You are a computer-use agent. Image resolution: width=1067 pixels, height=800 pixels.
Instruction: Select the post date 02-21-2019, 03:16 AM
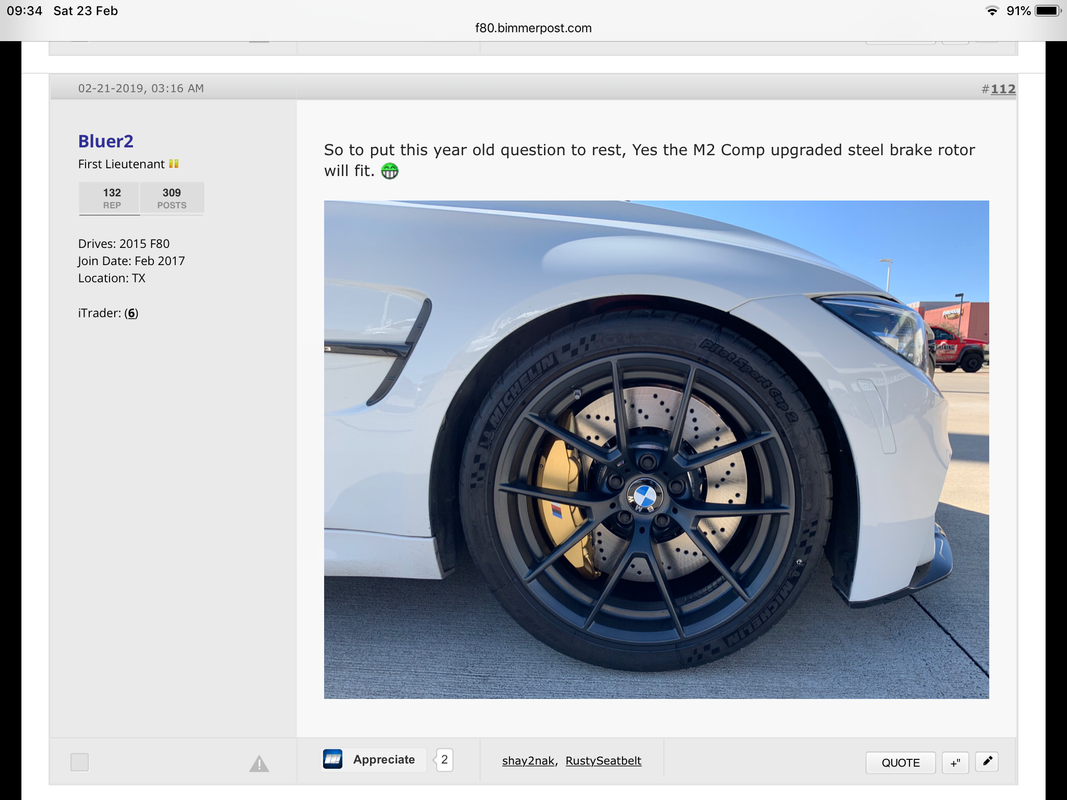point(141,88)
